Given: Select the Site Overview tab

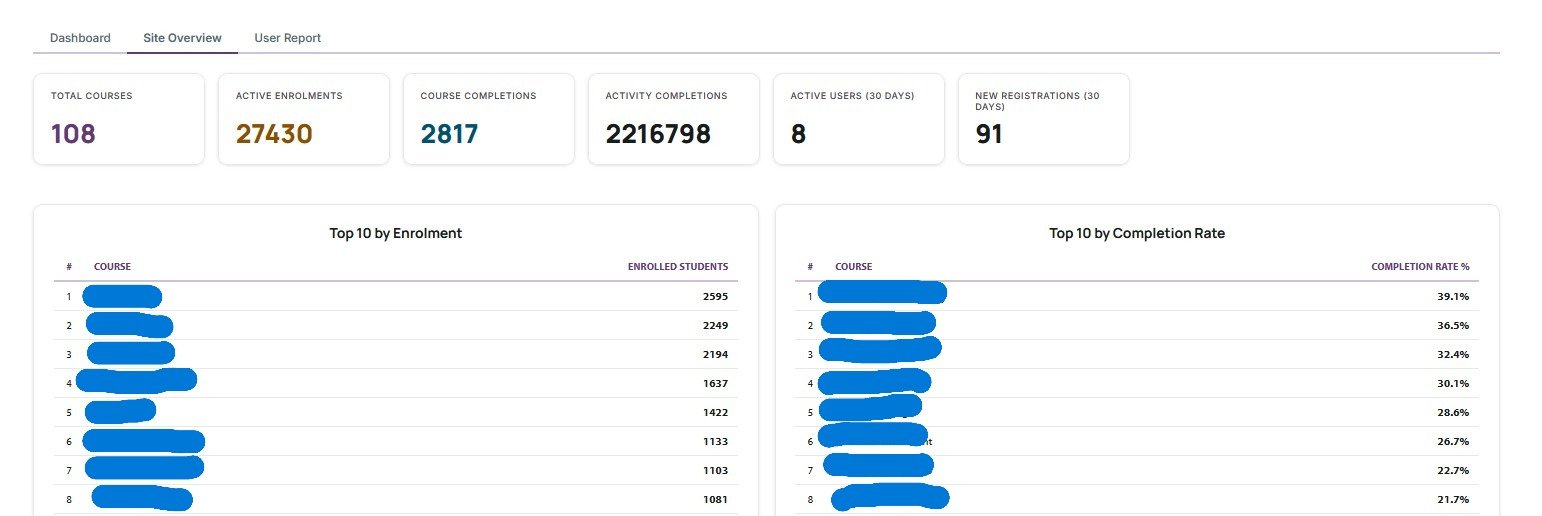Looking at the screenshot, I should click(x=182, y=38).
